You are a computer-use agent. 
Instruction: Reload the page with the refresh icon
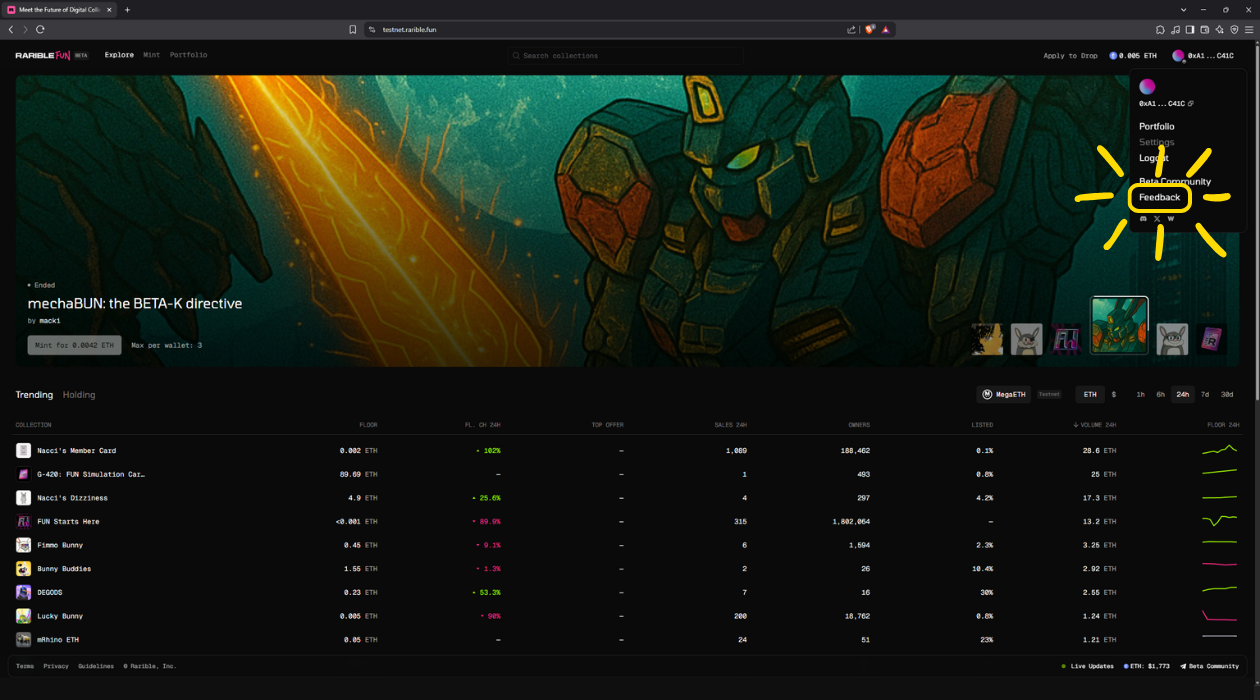tap(40, 30)
